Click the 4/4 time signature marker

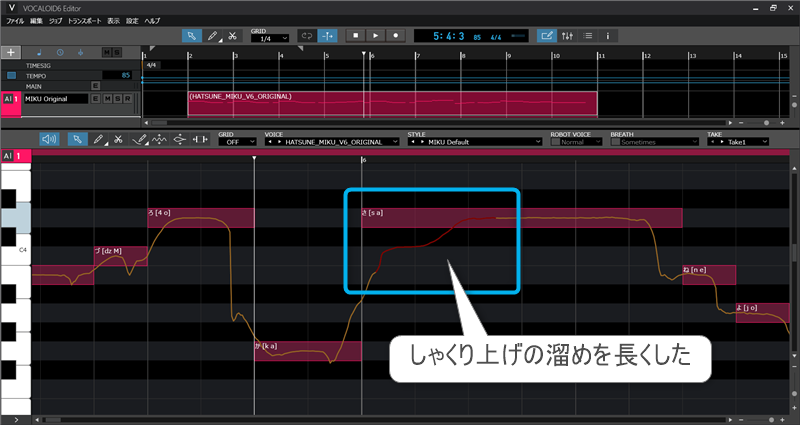coord(151,65)
